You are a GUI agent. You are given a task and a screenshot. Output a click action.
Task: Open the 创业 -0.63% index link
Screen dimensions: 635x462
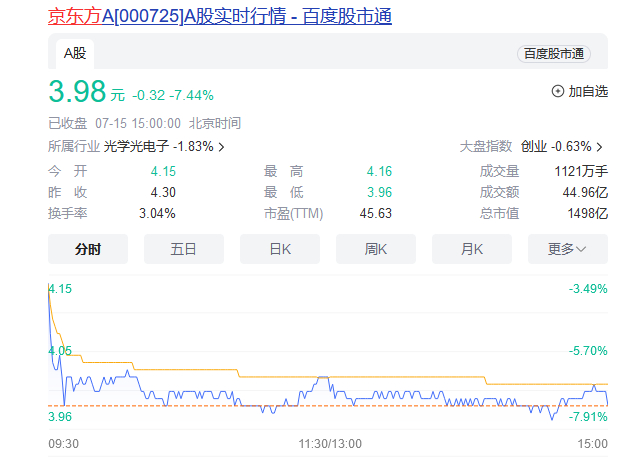[x=556, y=146]
